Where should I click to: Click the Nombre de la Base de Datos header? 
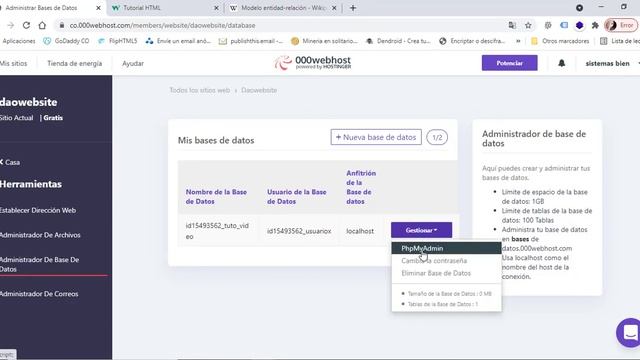pyautogui.click(x=216, y=196)
